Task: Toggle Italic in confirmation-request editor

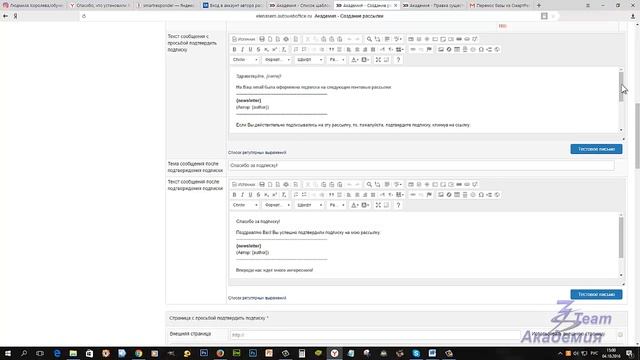Action: 242,49
